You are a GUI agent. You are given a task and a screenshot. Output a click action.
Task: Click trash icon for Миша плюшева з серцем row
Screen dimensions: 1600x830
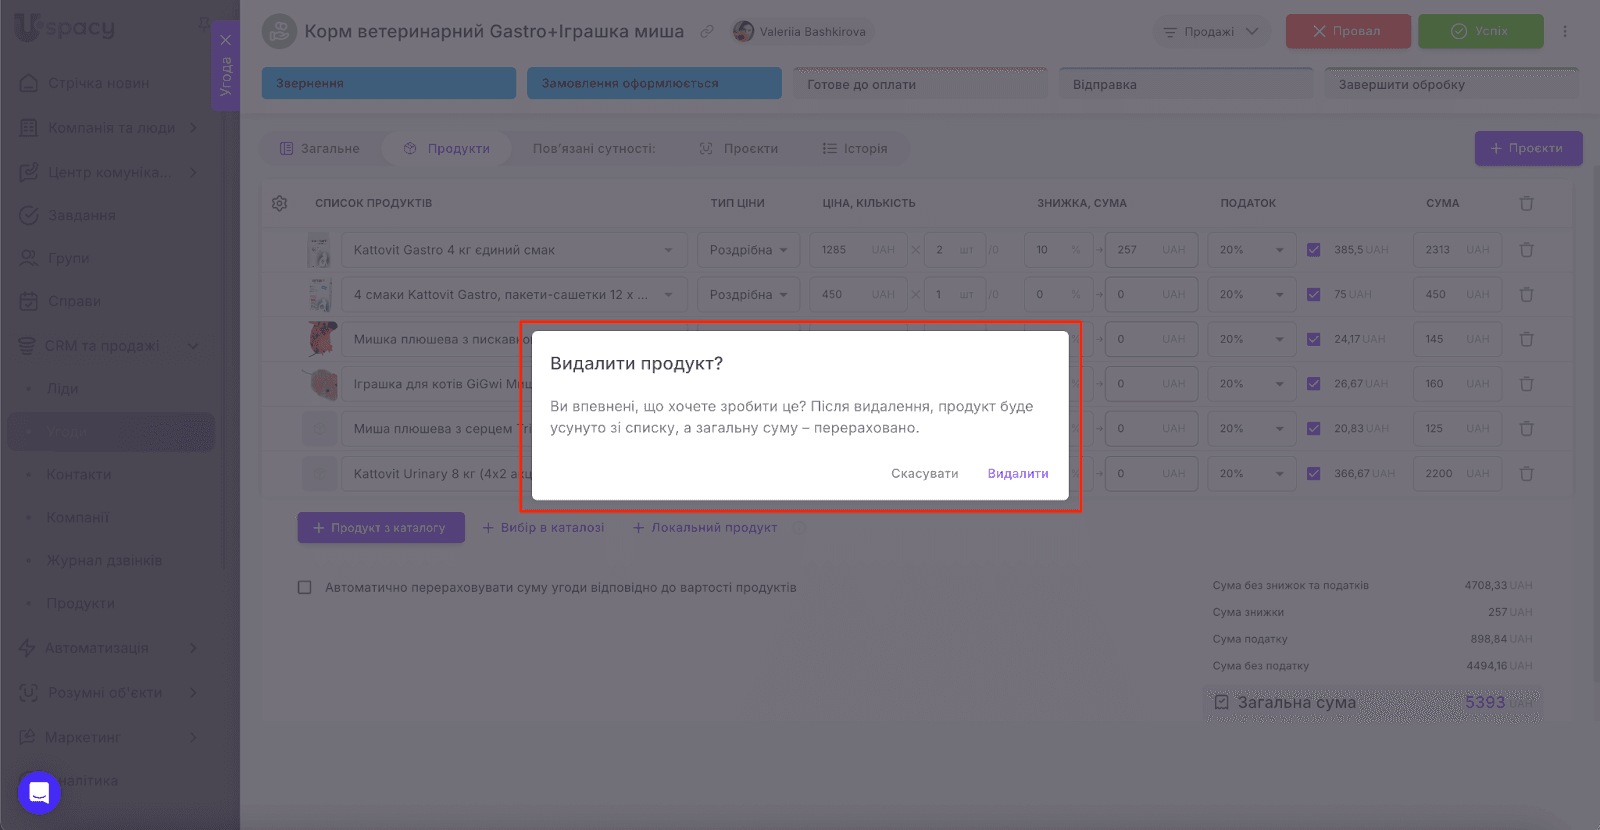[x=1527, y=428]
